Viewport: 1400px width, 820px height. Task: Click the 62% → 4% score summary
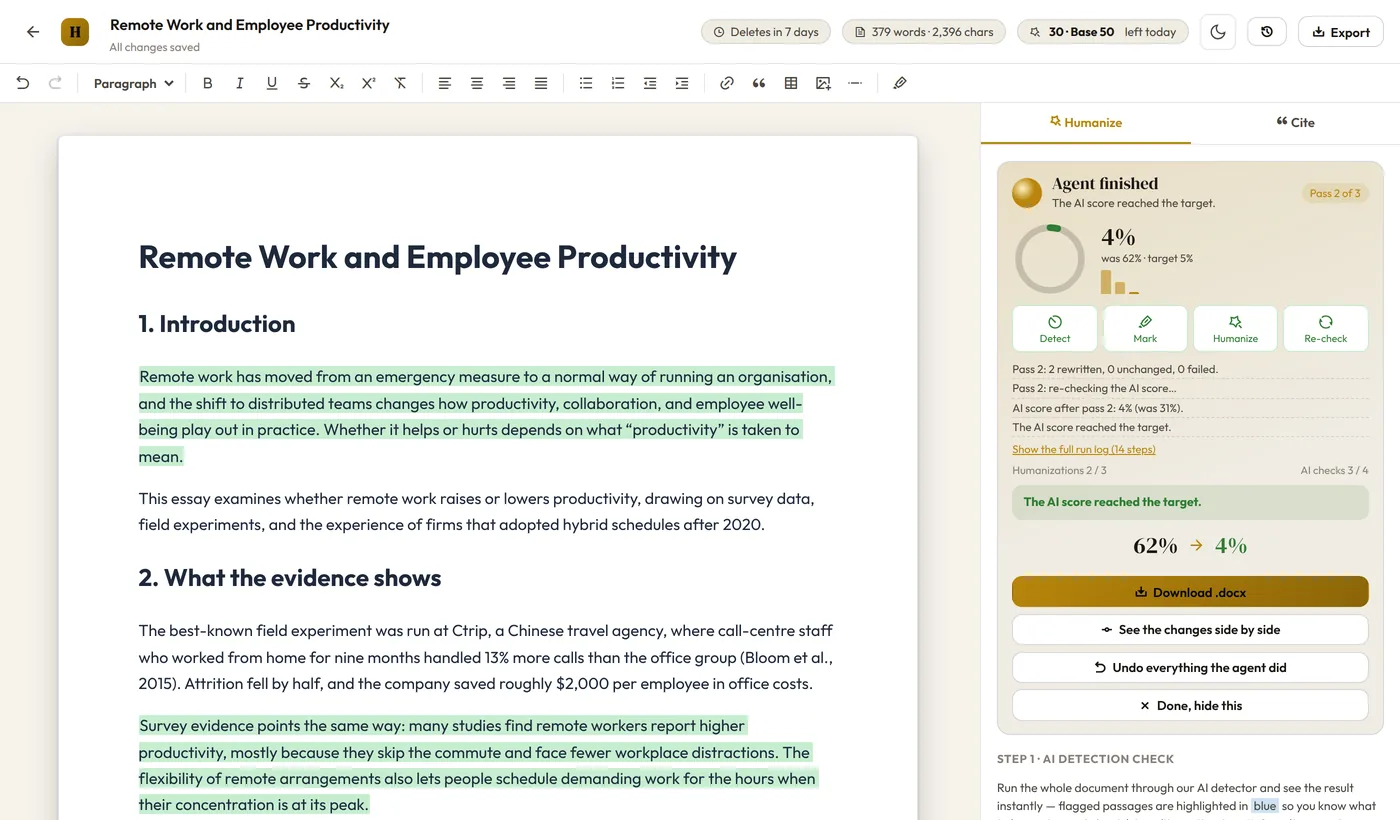tap(1190, 546)
